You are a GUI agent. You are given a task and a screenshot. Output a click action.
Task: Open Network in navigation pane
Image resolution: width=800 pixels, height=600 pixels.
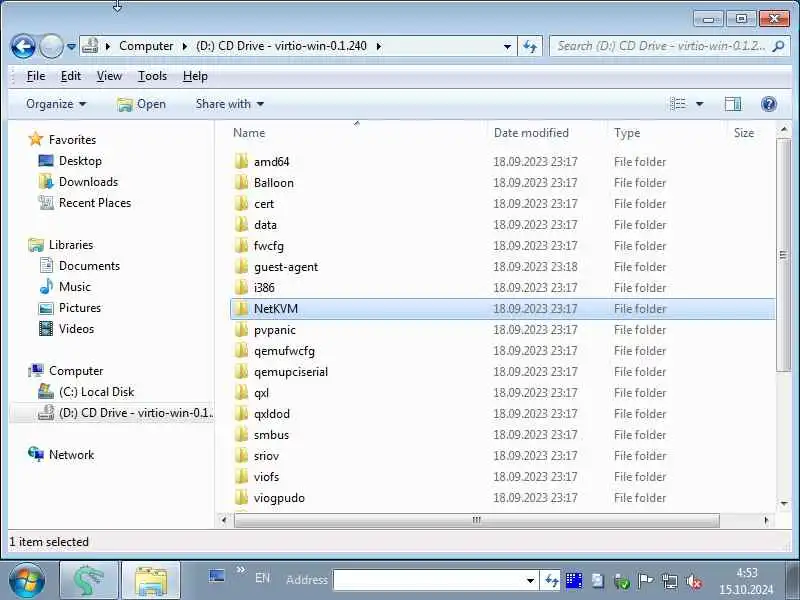[71, 455]
